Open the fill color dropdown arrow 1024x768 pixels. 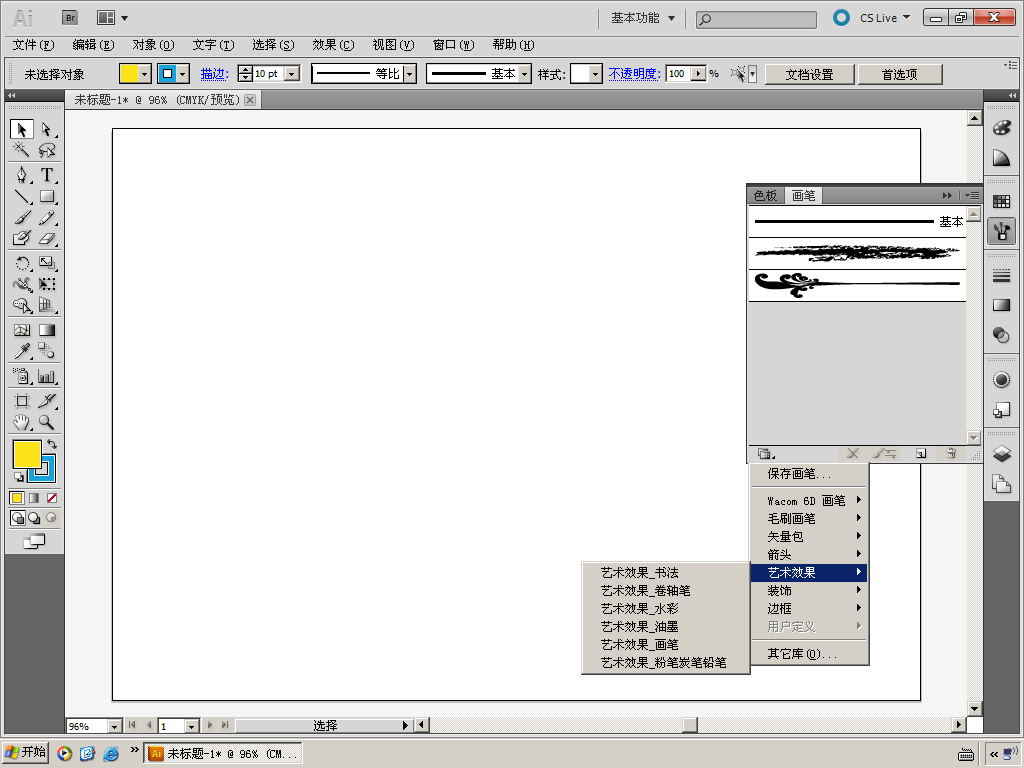(x=145, y=74)
